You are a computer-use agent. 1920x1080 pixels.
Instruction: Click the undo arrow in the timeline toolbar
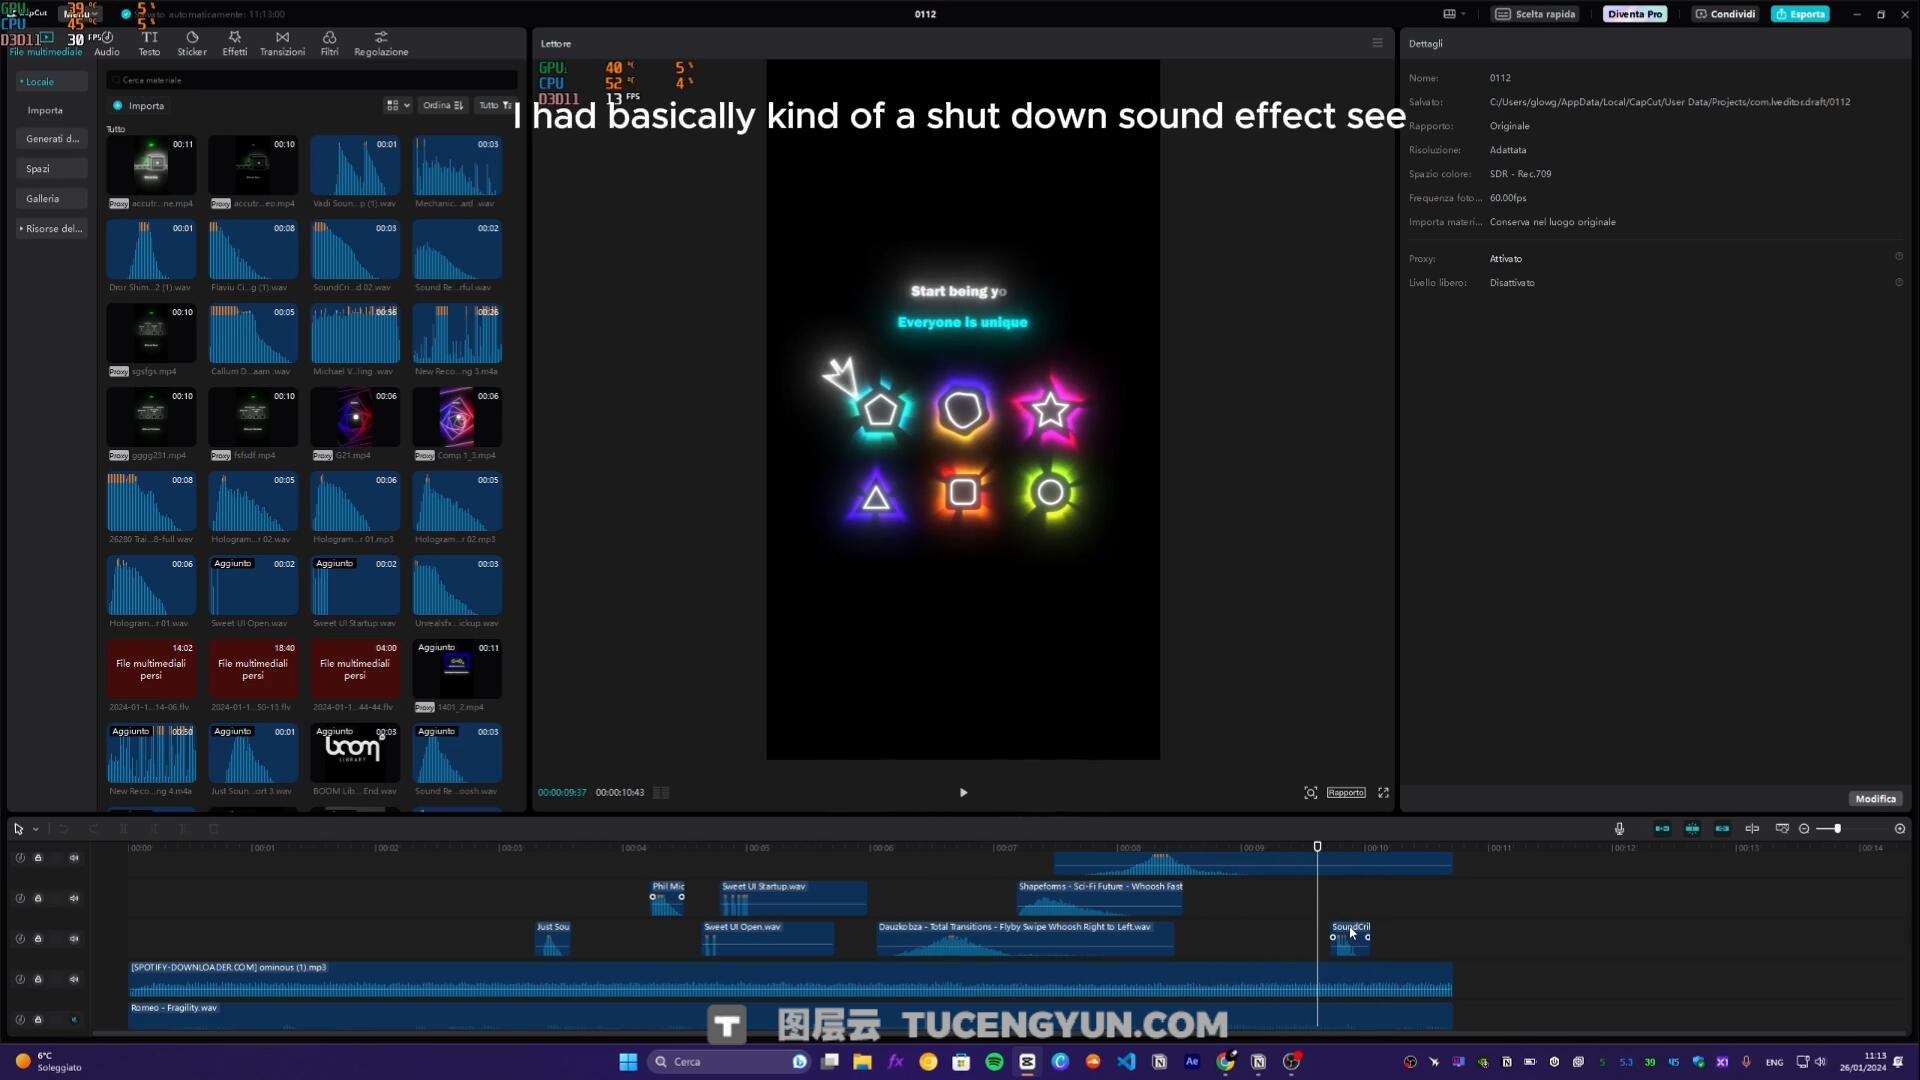tap(64, 828)
